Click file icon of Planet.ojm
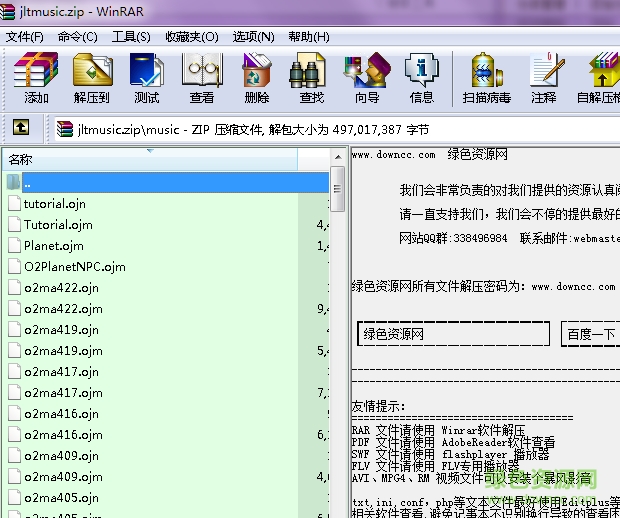620x518 pixels. [x=15, y=246]
